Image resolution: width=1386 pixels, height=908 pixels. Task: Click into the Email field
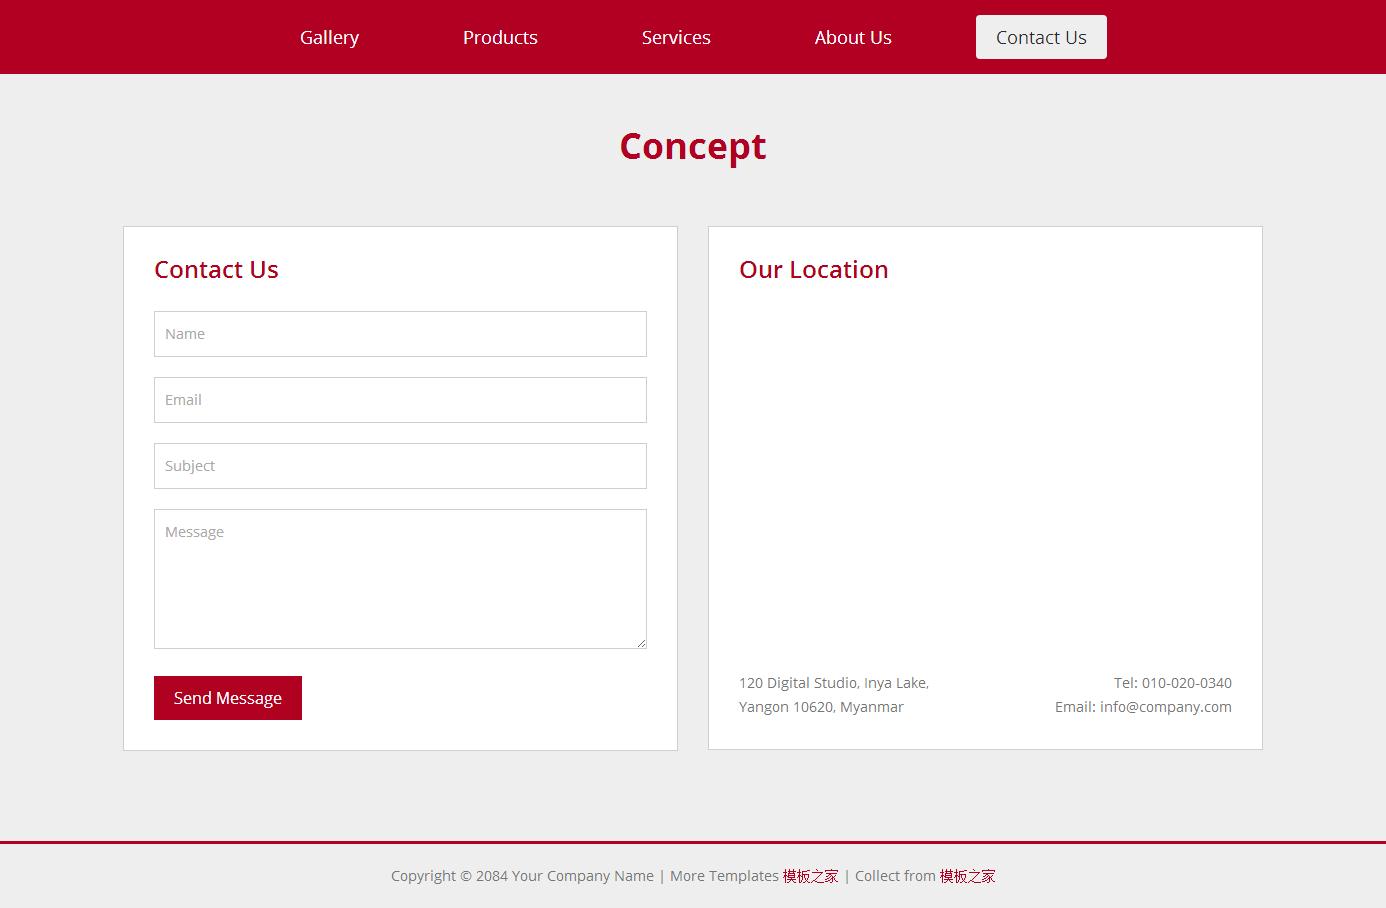click(x=400, y=400)
